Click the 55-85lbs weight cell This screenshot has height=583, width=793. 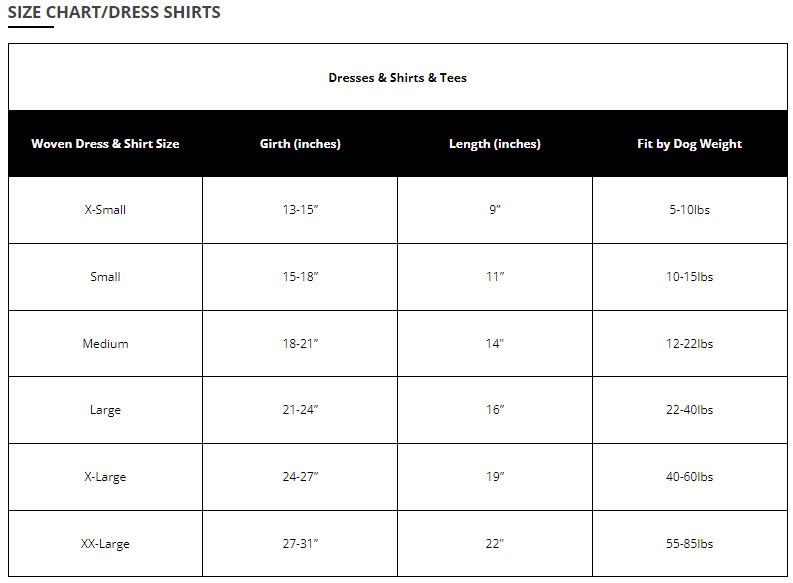[x=689, y=544]
